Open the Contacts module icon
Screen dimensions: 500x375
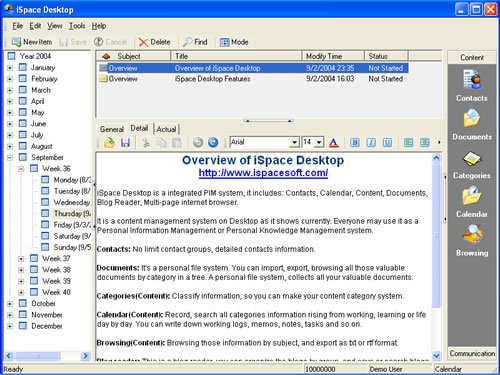[472, 85]
